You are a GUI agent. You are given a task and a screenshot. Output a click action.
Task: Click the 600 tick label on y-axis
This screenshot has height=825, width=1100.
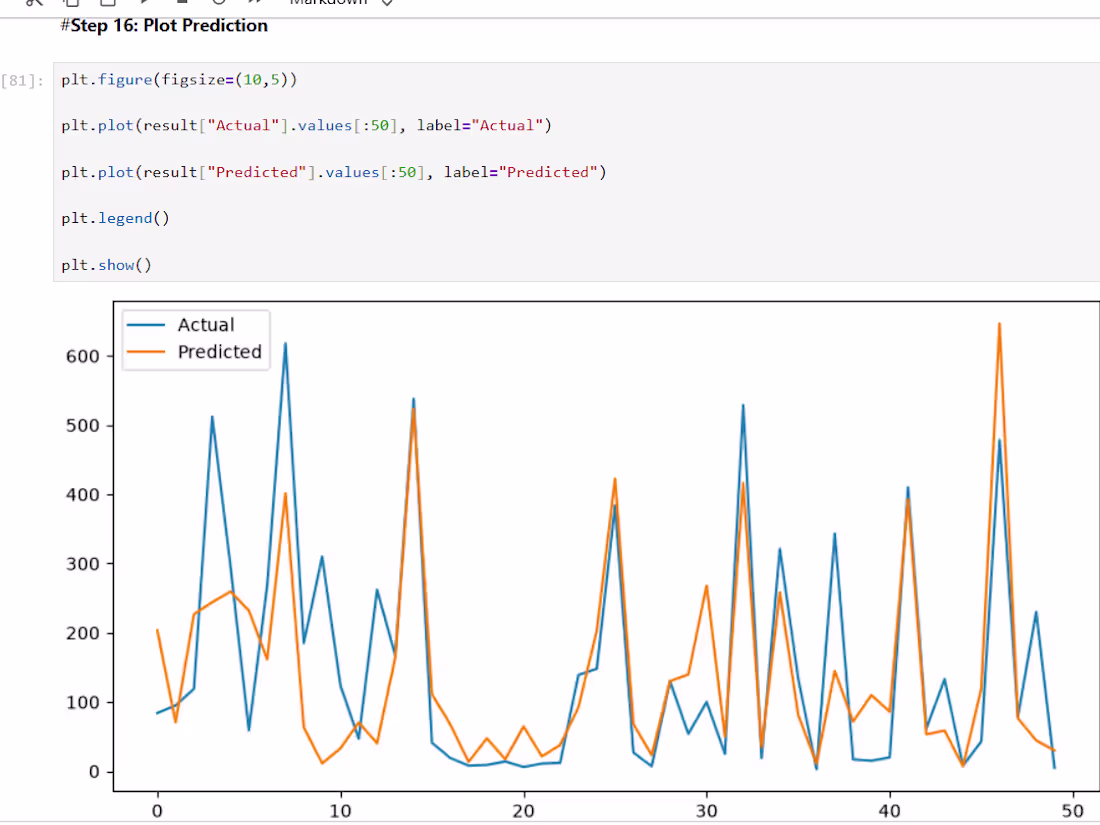point(83,356)
